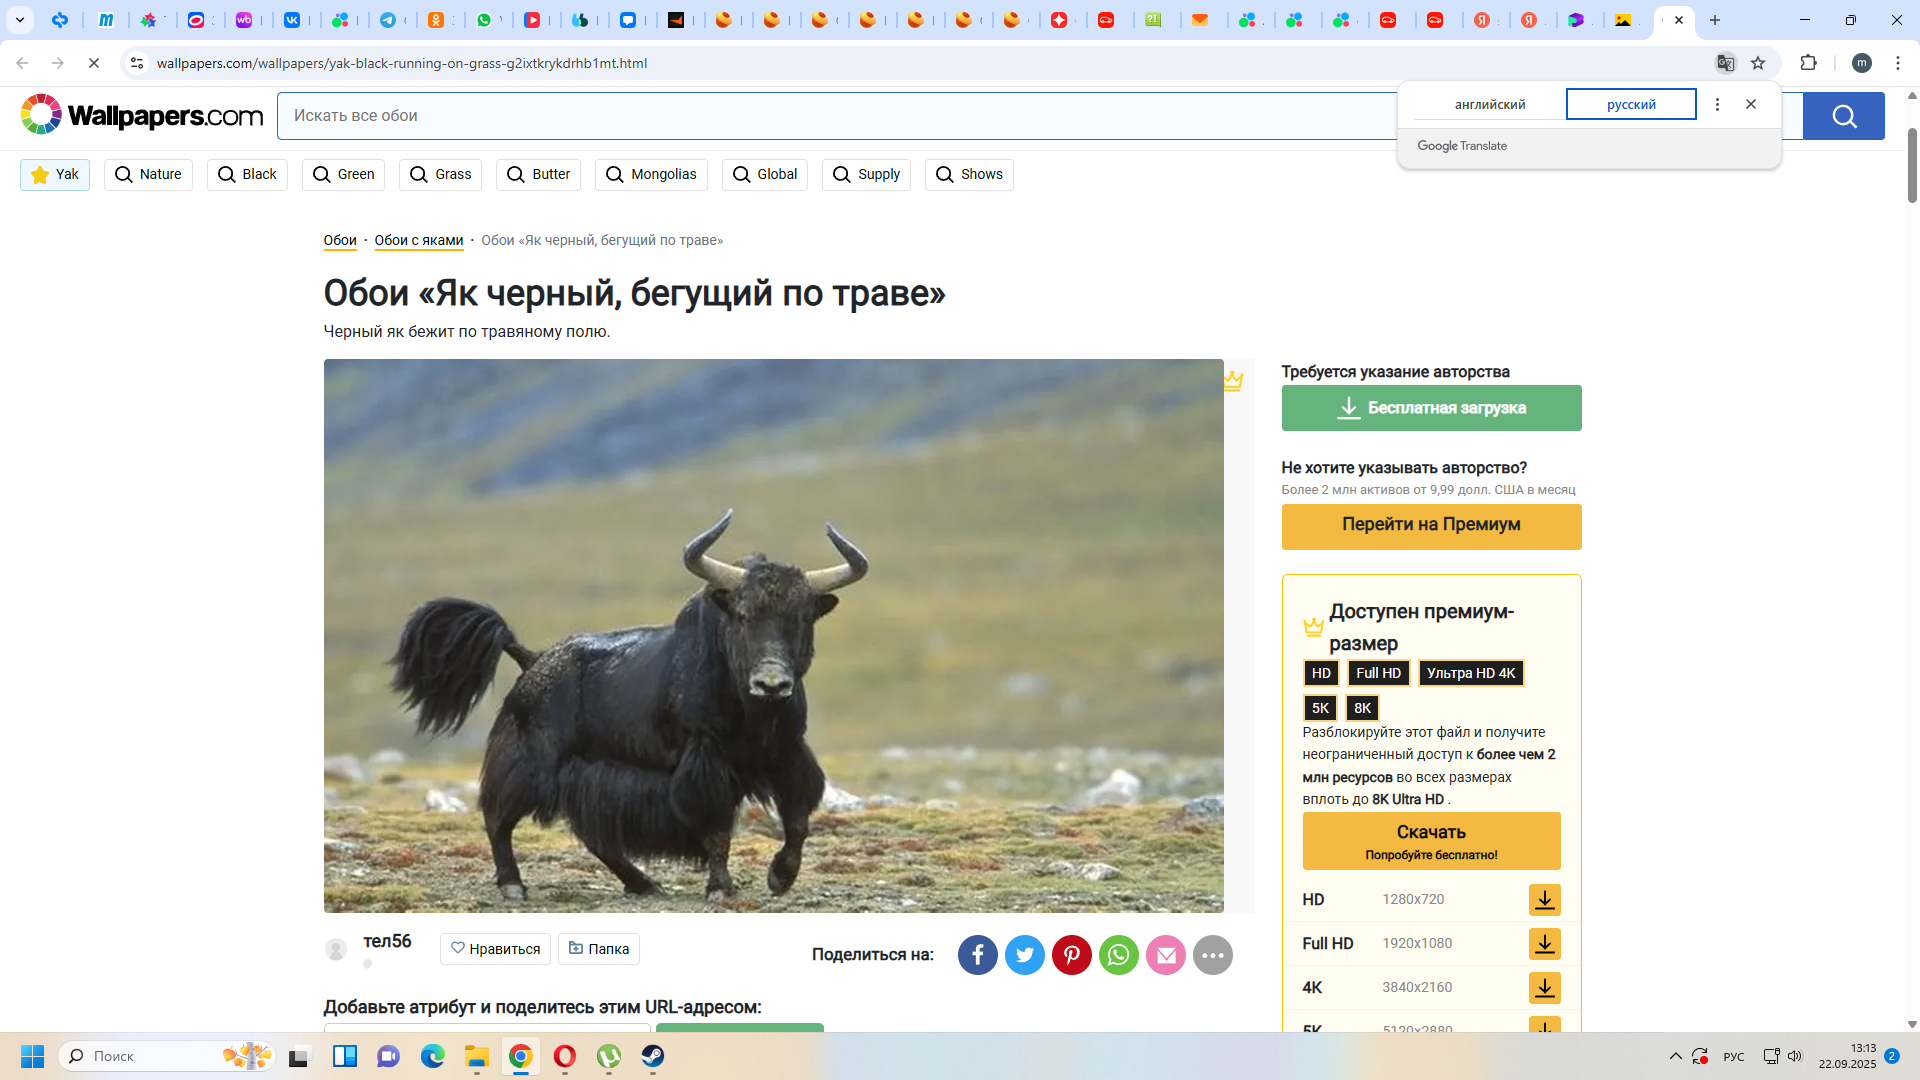Open translate options three-dot menu

(x=1717, y=104)
